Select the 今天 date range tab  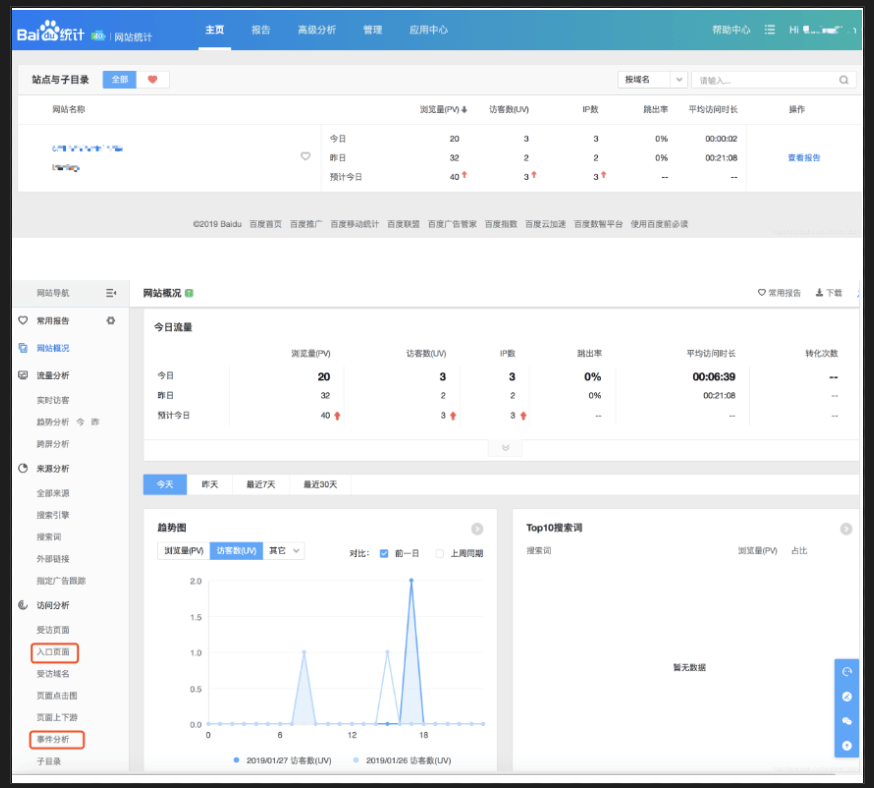[165, 484]
